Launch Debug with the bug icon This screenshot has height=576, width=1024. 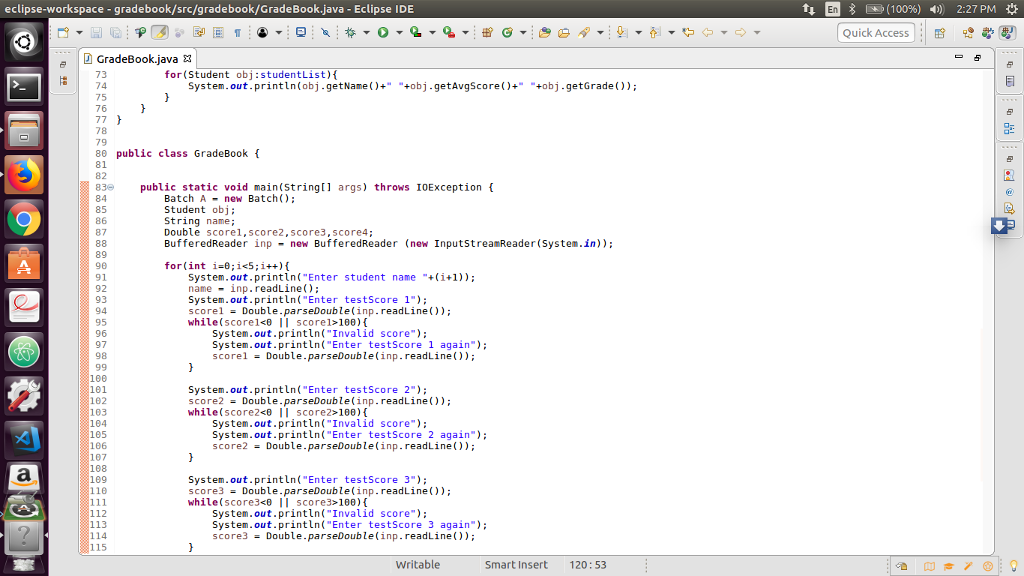tap(351, 33)
